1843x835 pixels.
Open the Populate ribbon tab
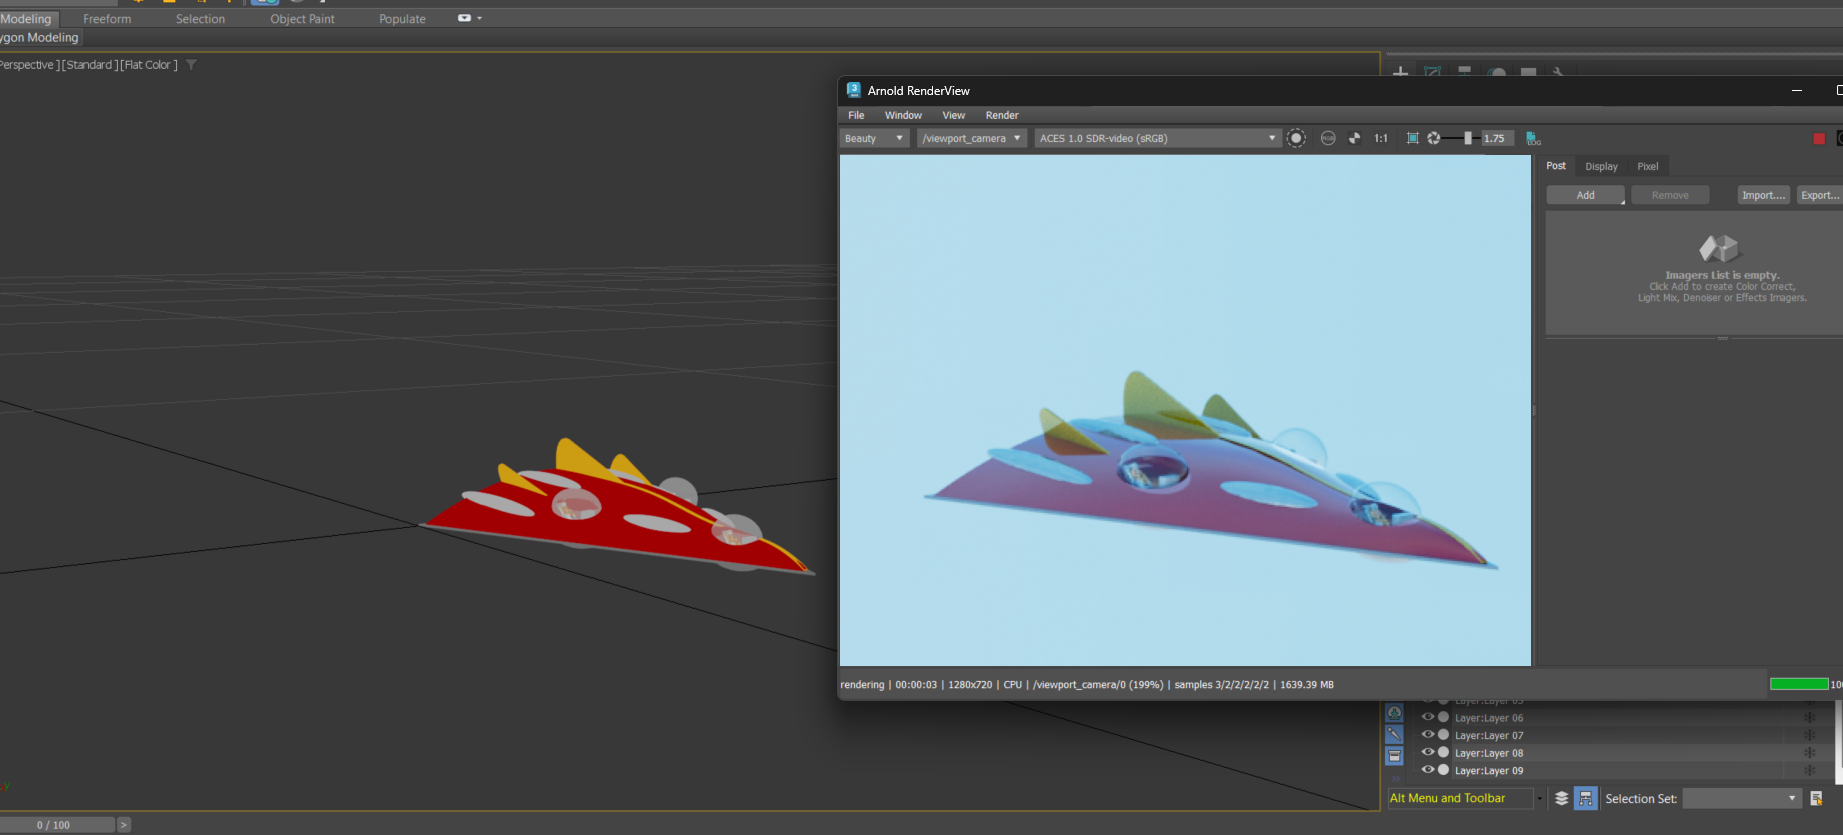402,19
